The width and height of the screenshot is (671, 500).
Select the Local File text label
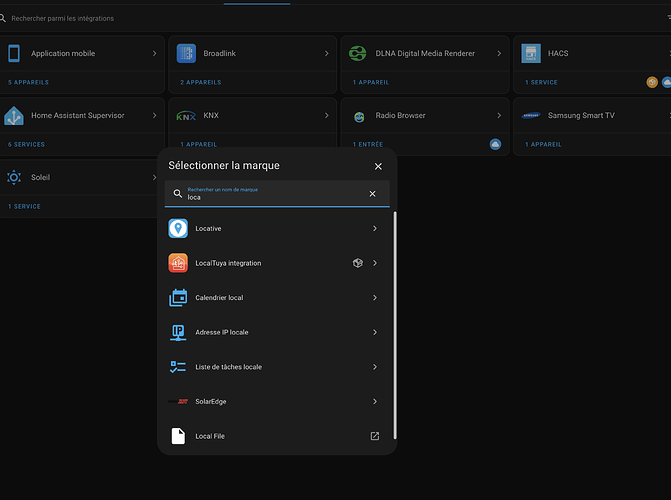(210, 436)
